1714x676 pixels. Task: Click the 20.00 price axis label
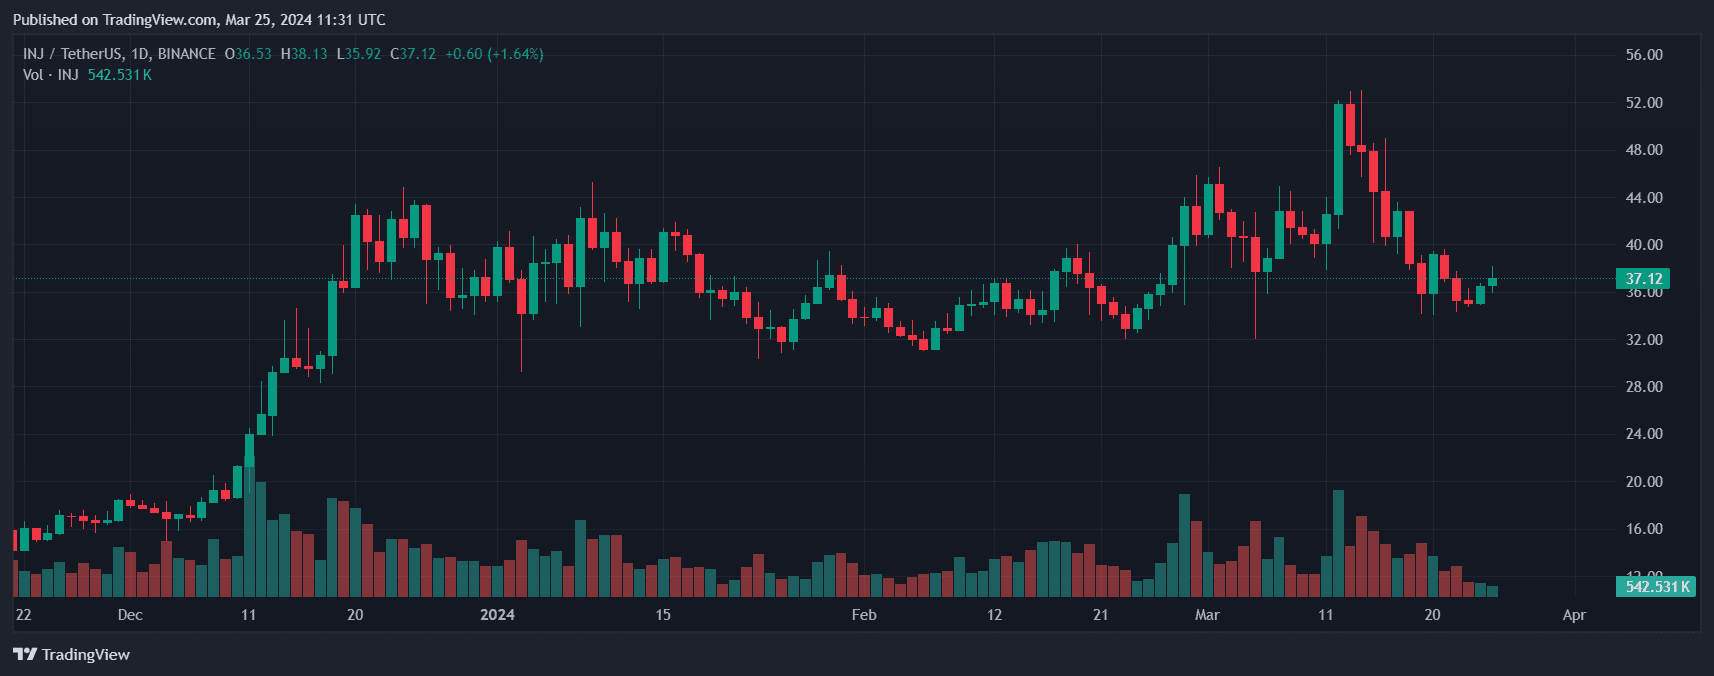point(1644,482)
